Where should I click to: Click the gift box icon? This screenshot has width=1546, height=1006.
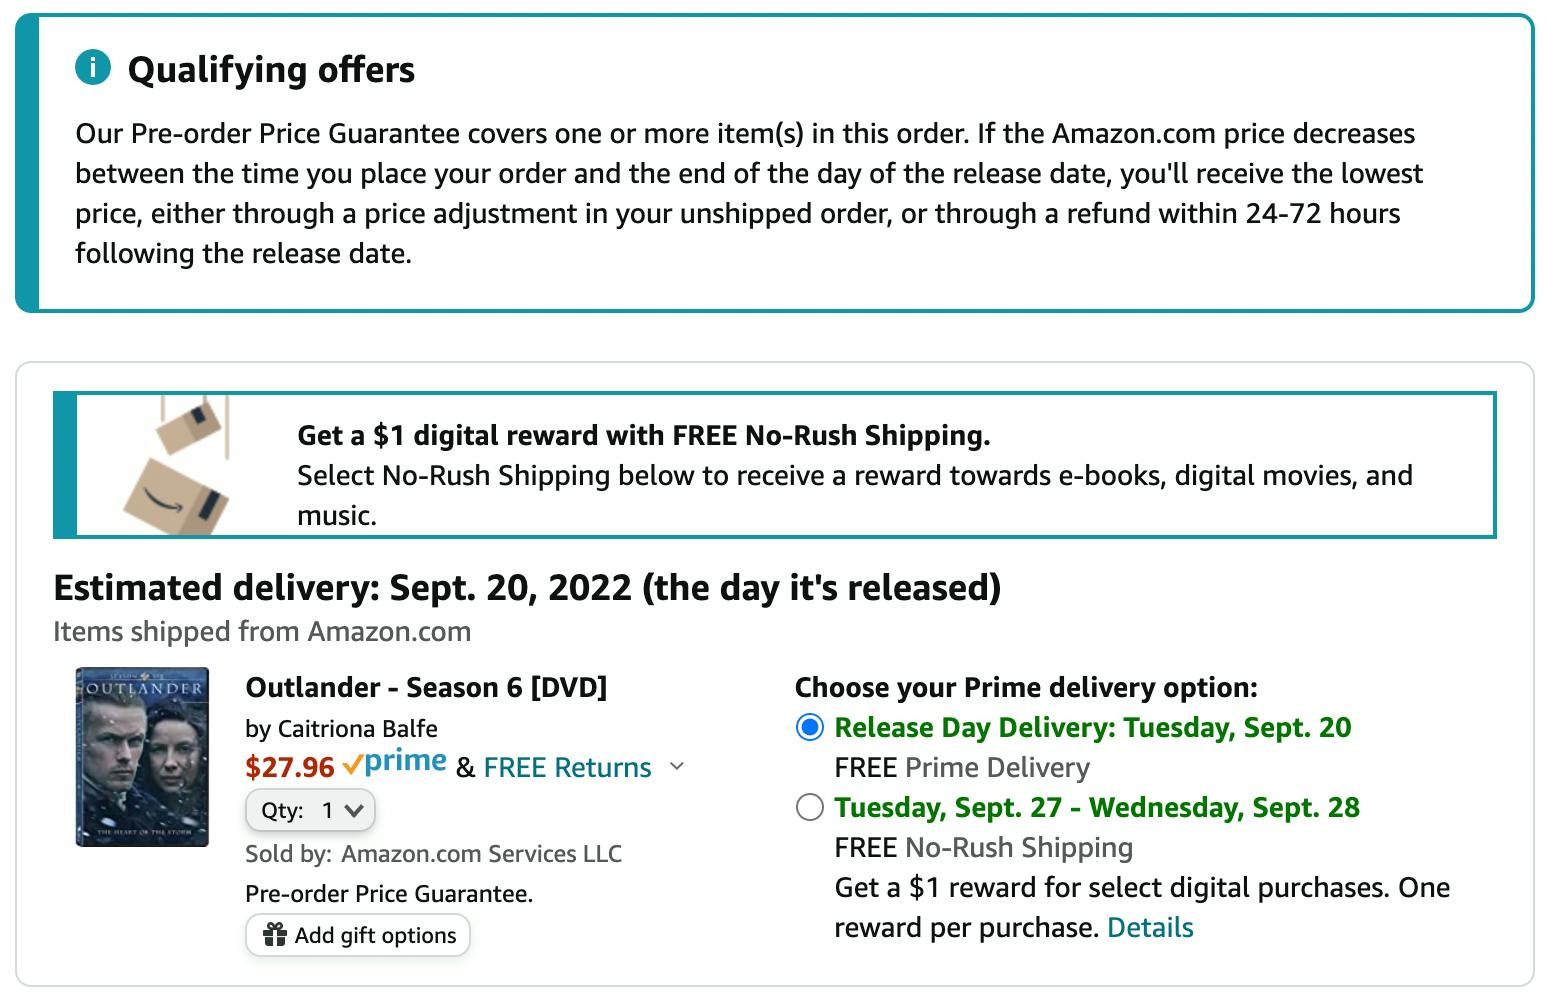pyautogui.click(x=274, y=935)
